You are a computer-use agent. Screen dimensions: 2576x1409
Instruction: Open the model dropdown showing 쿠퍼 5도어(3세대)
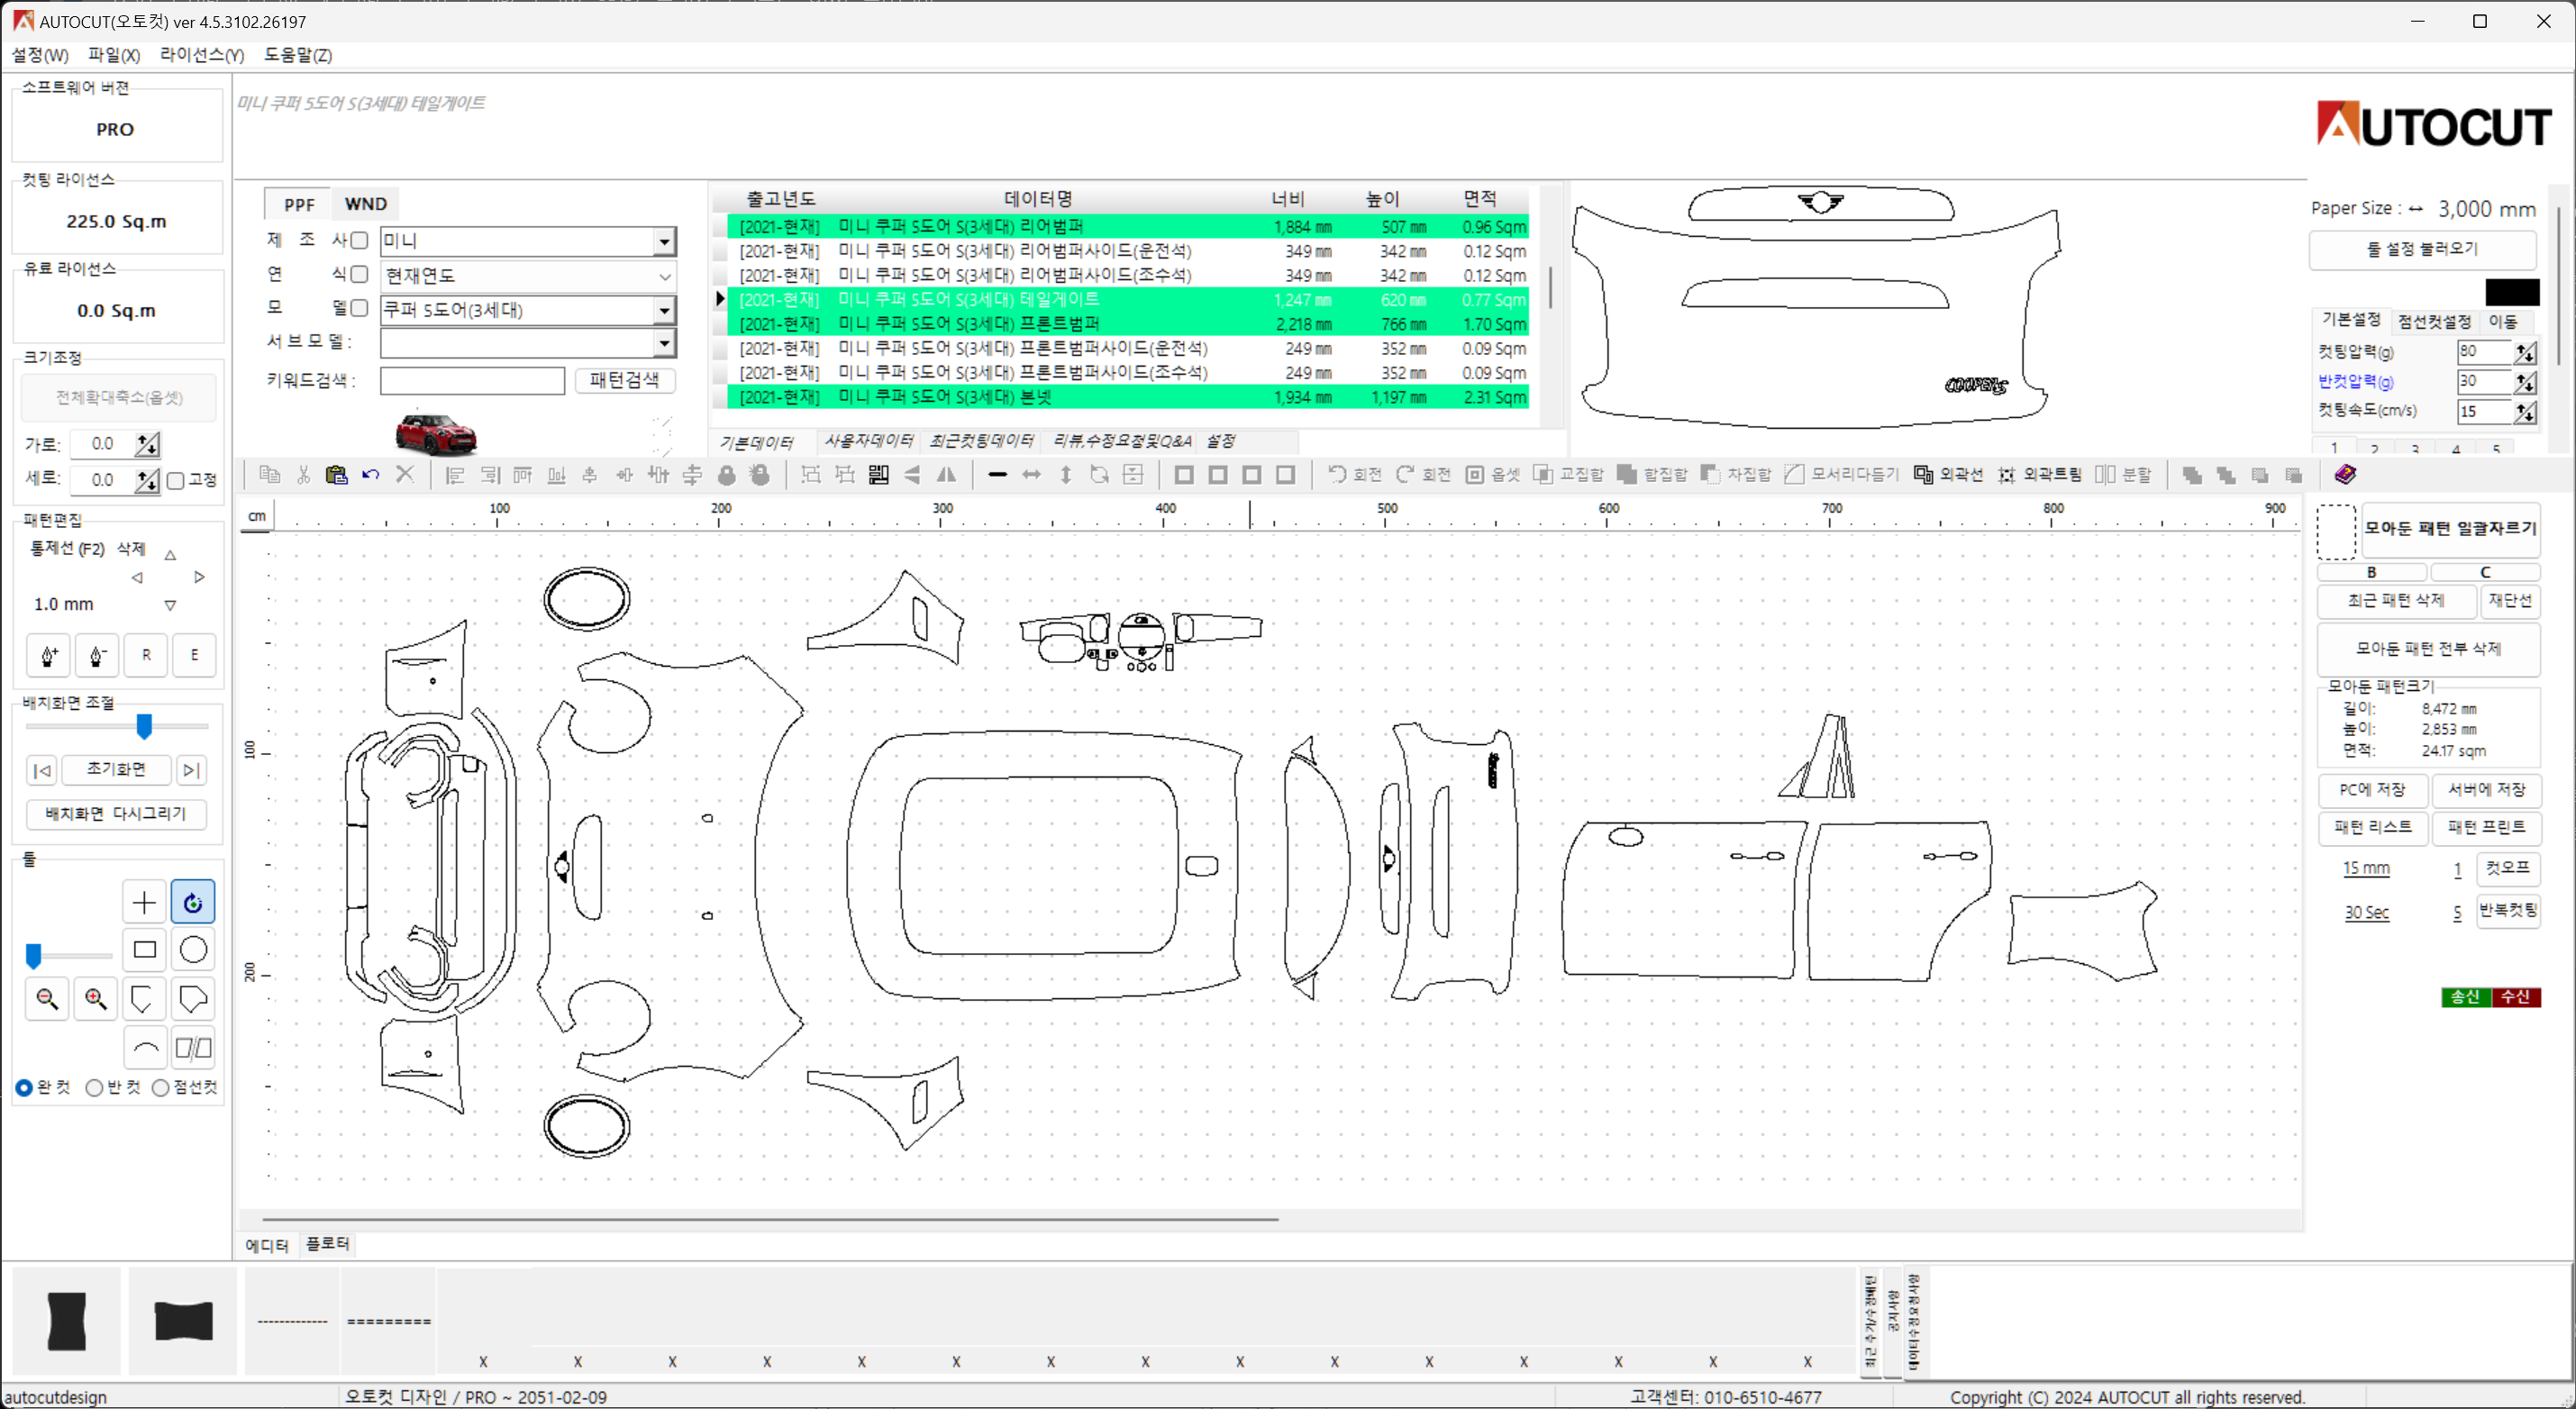[528, 310]
